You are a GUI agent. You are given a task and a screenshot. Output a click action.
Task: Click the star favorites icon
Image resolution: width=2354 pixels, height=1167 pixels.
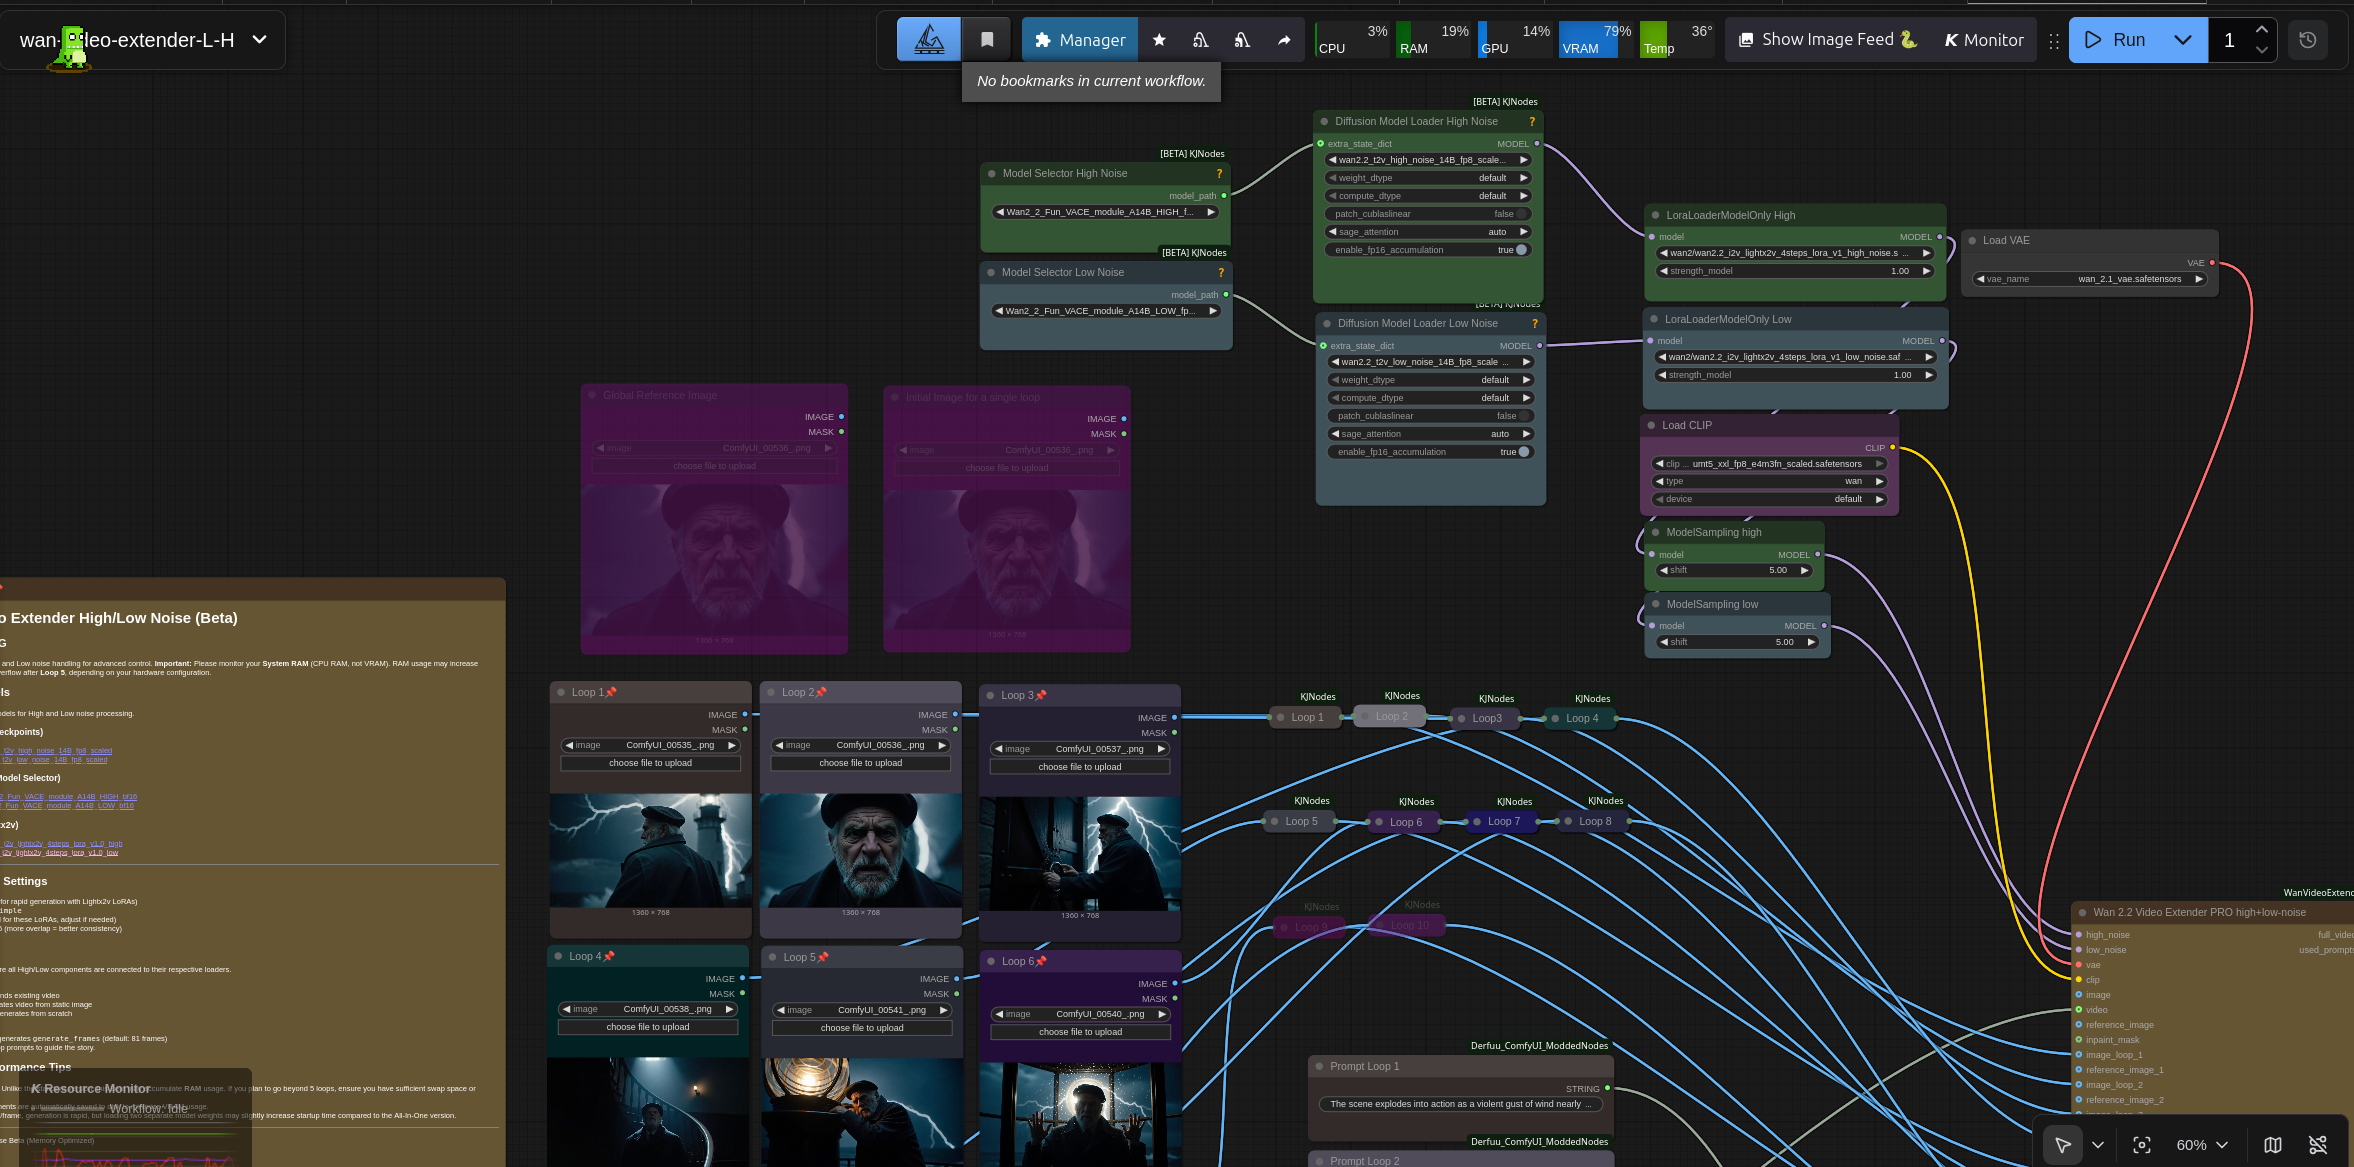1159,40
